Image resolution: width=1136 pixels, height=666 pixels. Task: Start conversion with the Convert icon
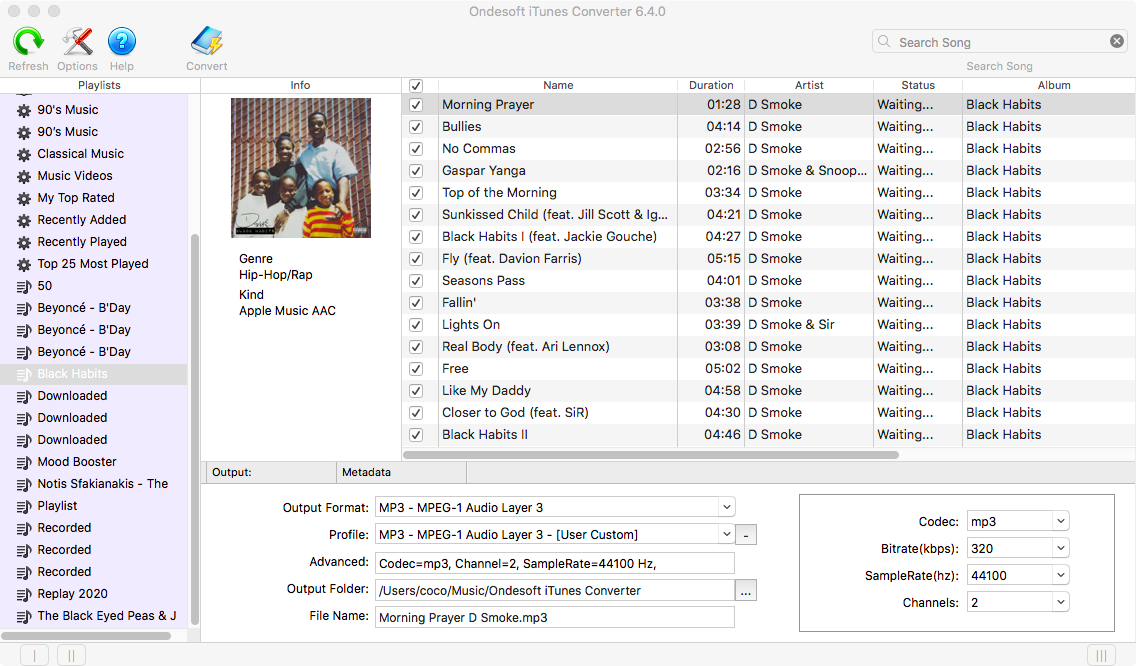(206, 41)
